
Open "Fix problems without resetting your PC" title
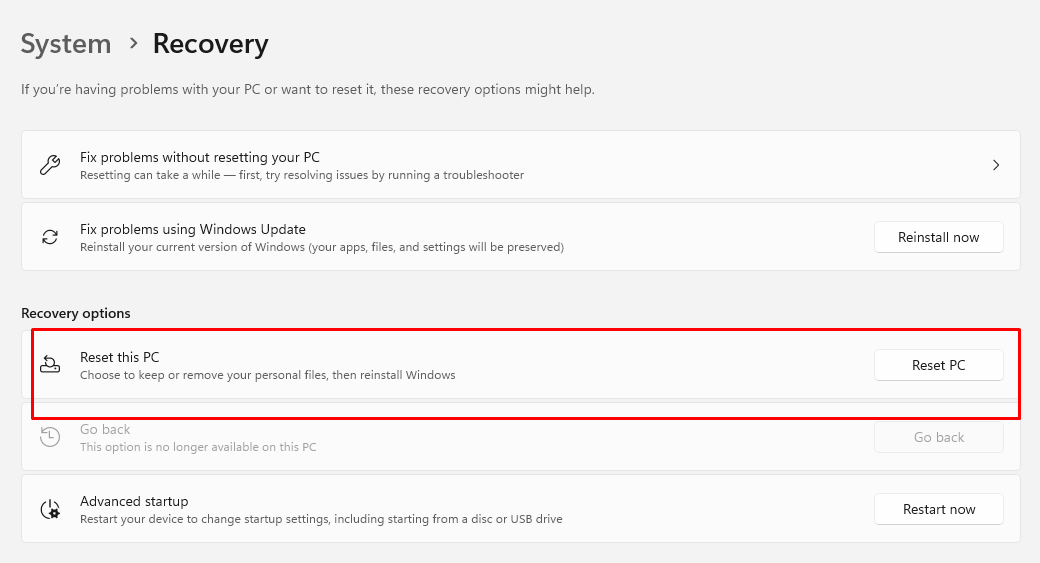[x=200, y=157]
